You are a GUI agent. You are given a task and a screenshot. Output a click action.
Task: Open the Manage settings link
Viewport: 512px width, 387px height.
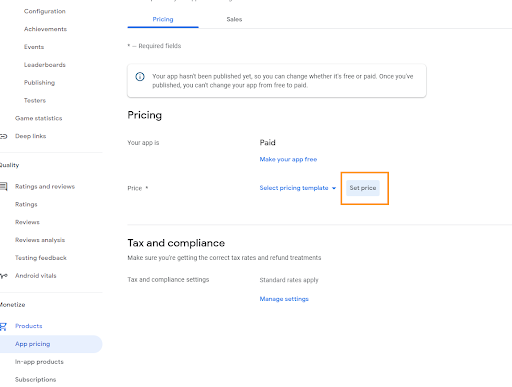coord(284,299)
